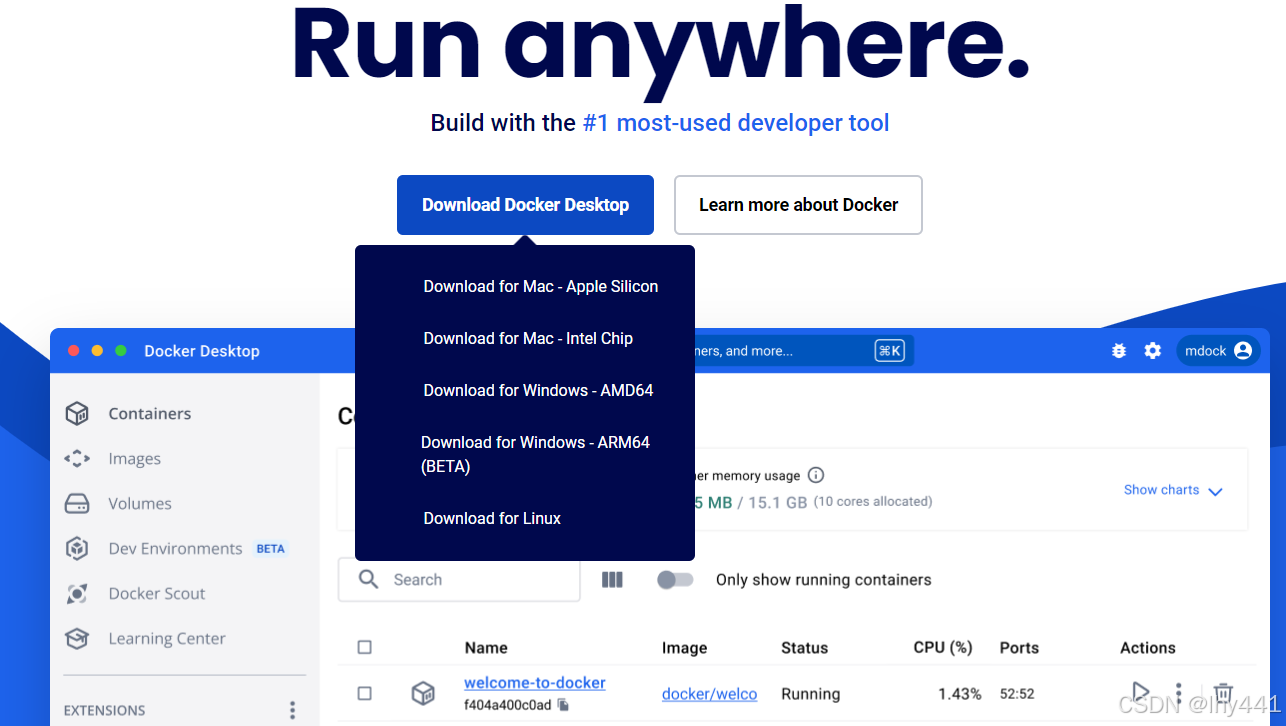Choose Download for Mac - Intel Chip
This screenshot has width=1286, height=726.
(528, 338)
